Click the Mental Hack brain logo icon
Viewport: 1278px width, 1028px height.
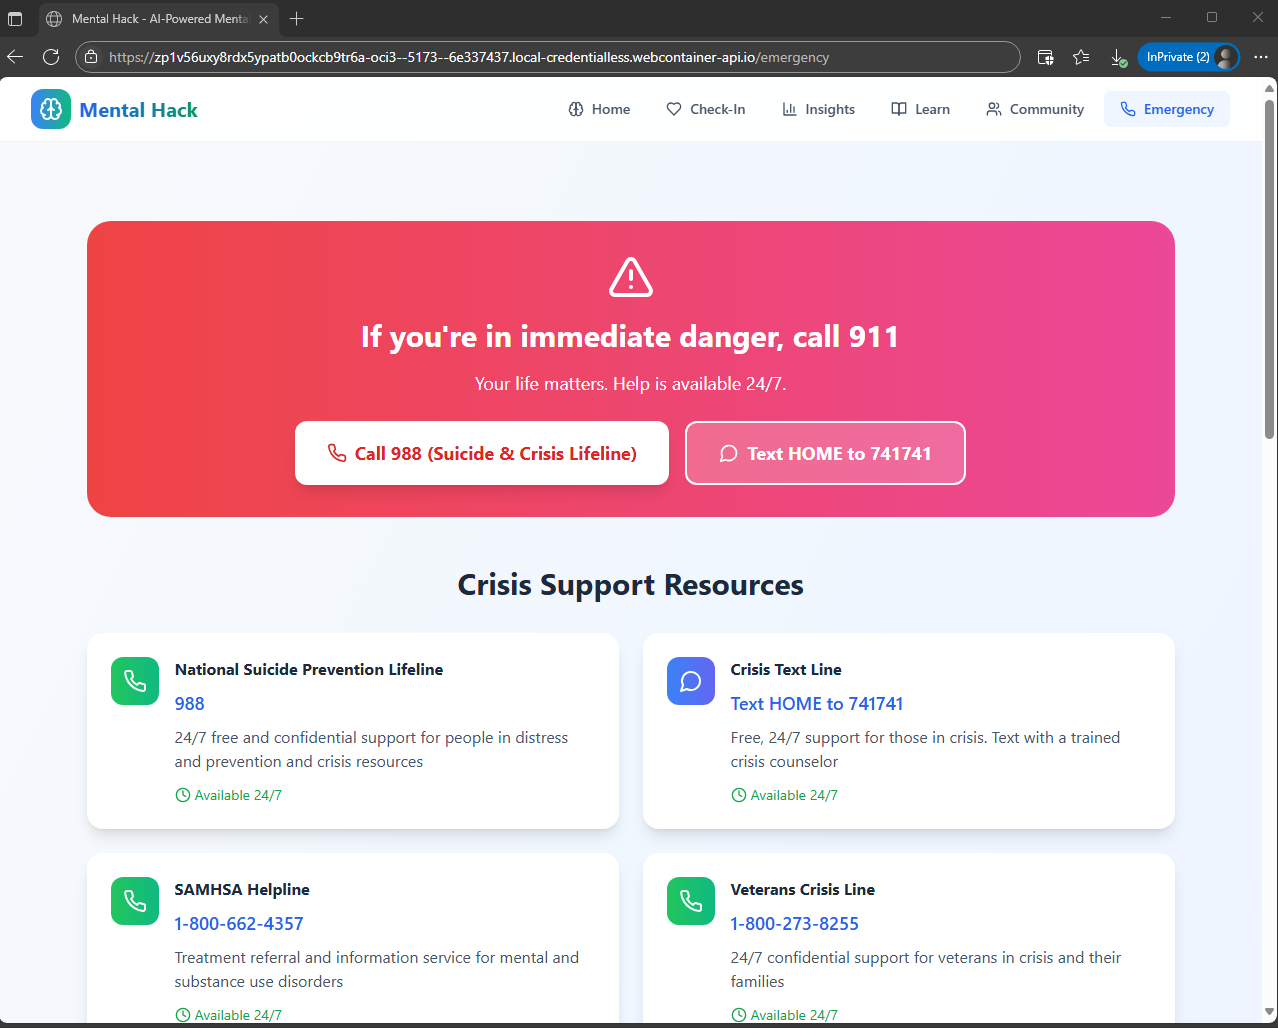51,109
